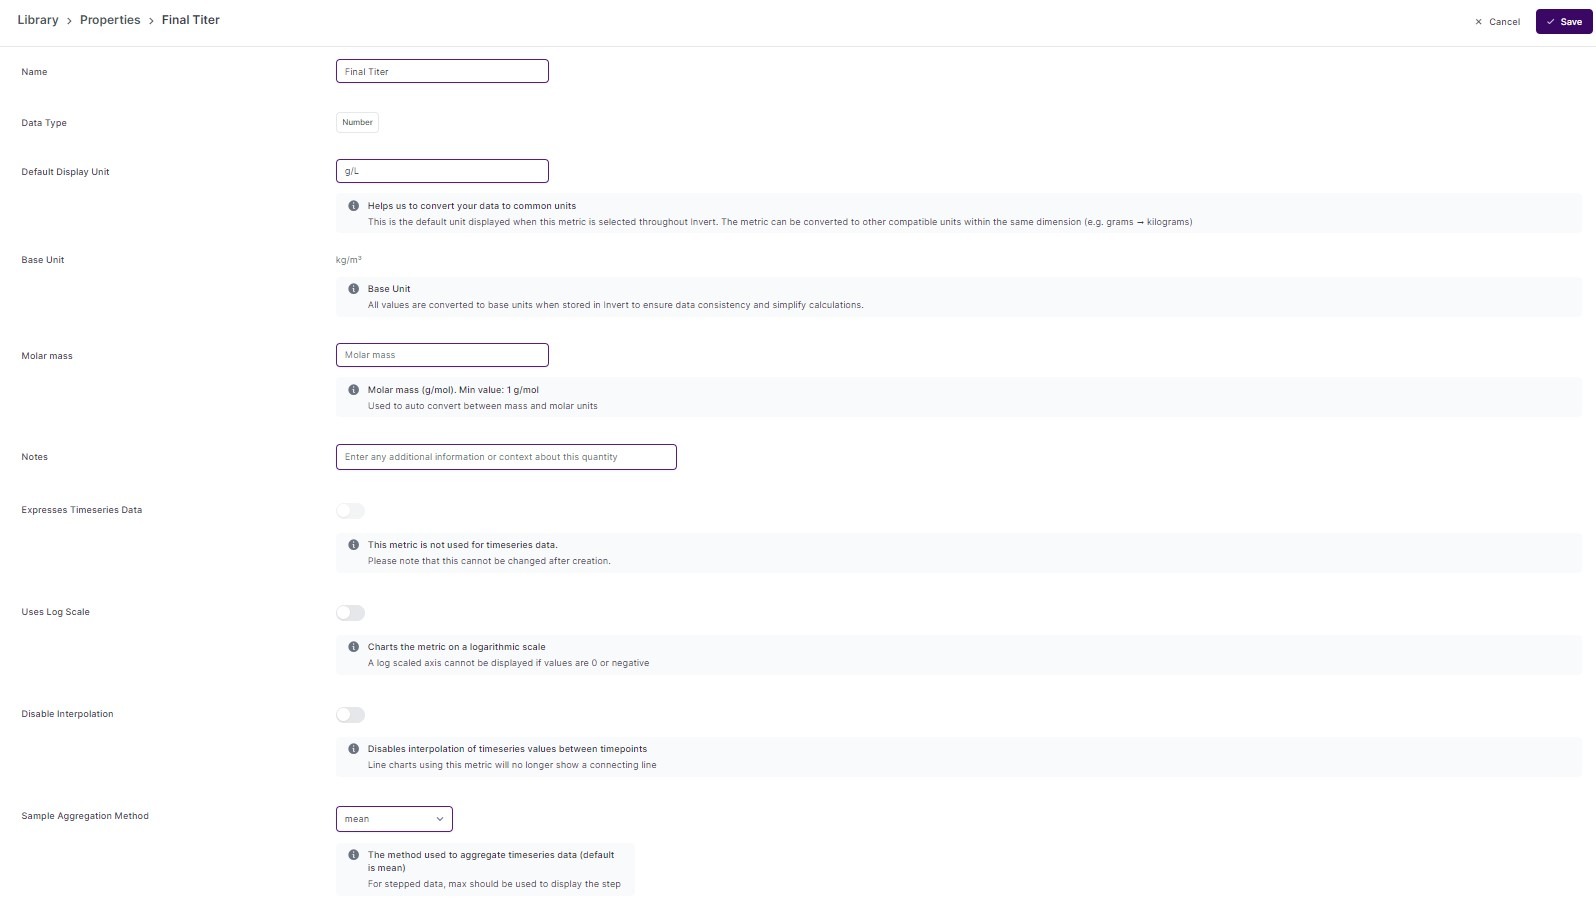Go to Library in breadcrumb
Screen dimensions: 1596x904
coord(38,20)
